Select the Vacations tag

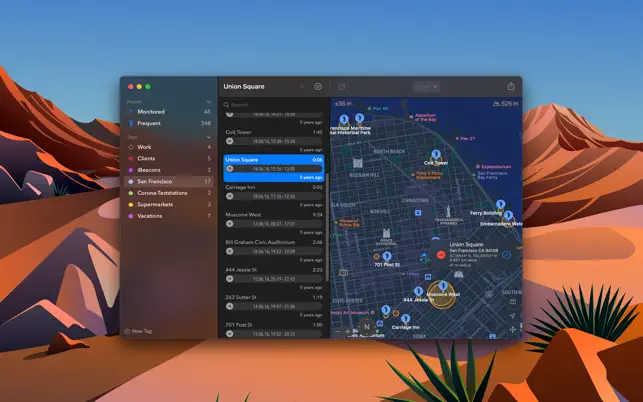point(169,216)
